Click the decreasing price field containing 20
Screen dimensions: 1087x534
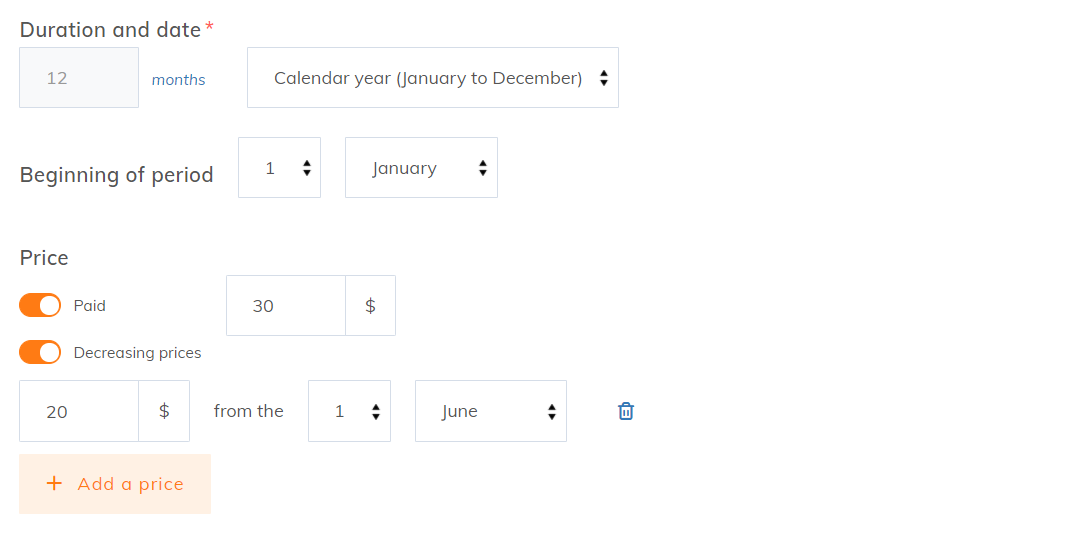click(x=79, y=411)
